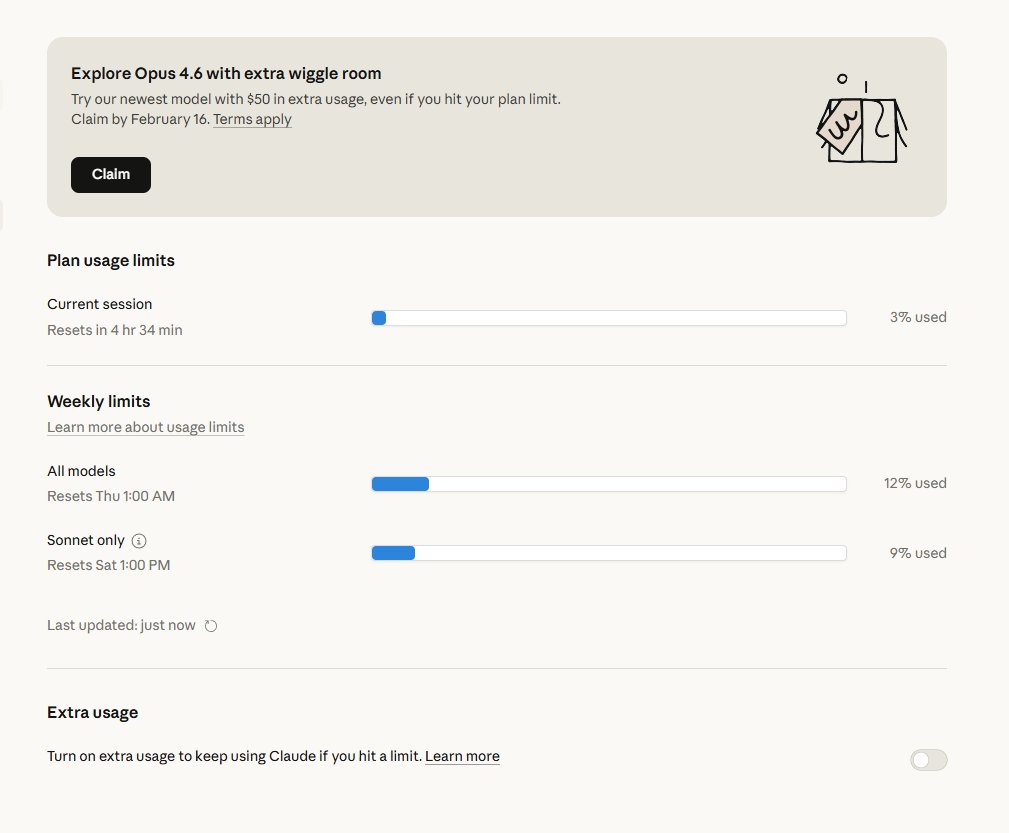Click the Current session usage progress bar
Screen dimensions: 1009x833
(x=609, y=317)
